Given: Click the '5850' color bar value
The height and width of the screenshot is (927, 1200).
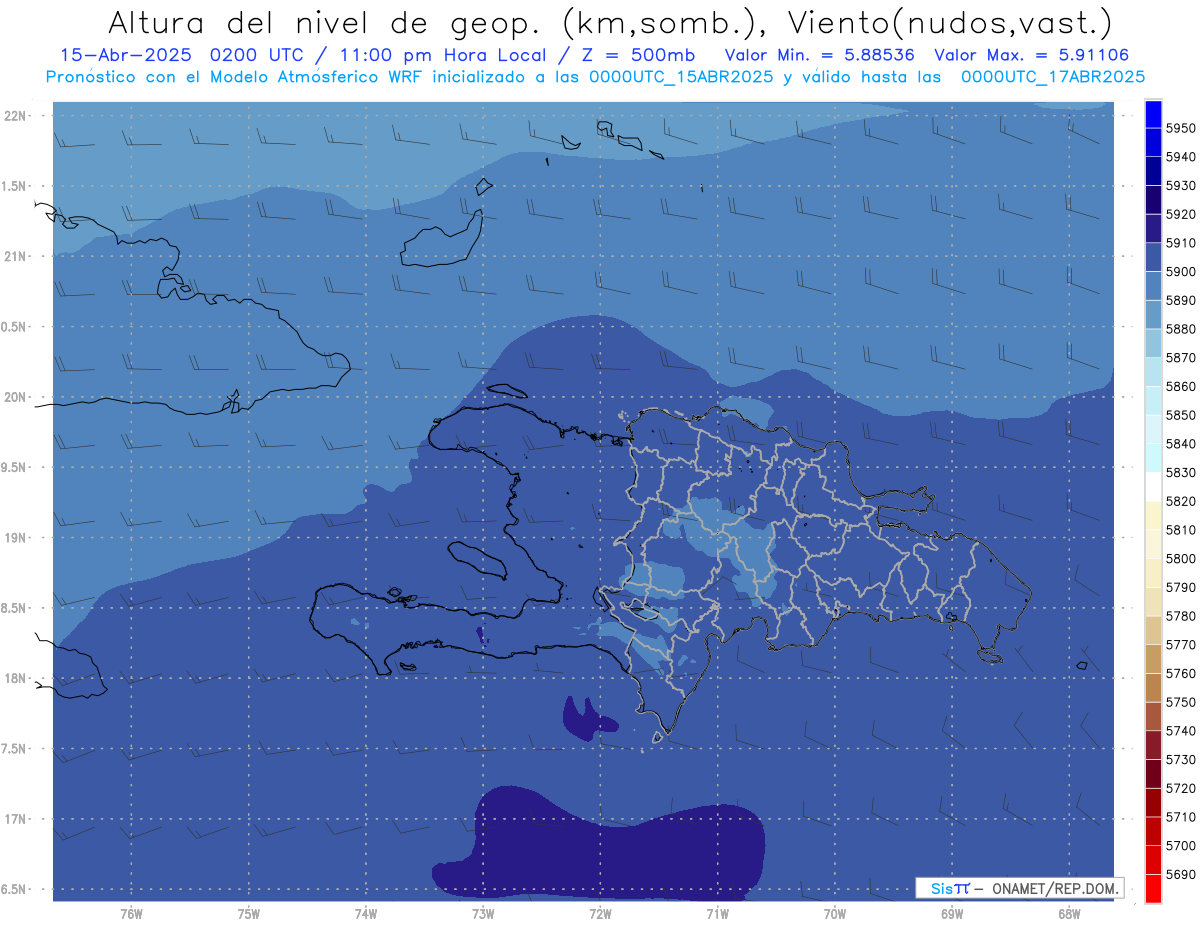Looking at the screenshot, I should (1181, 415).
